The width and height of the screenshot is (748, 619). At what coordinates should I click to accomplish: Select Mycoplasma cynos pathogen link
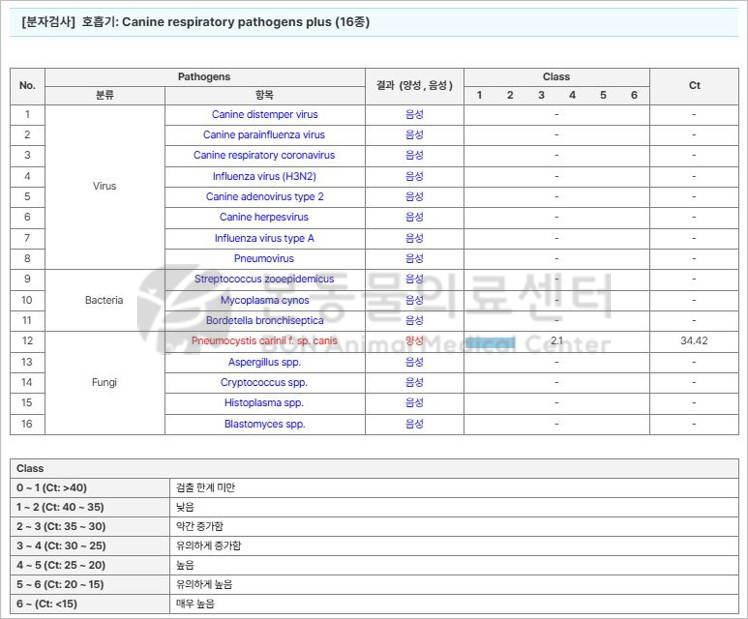click(x=264, y=300)
